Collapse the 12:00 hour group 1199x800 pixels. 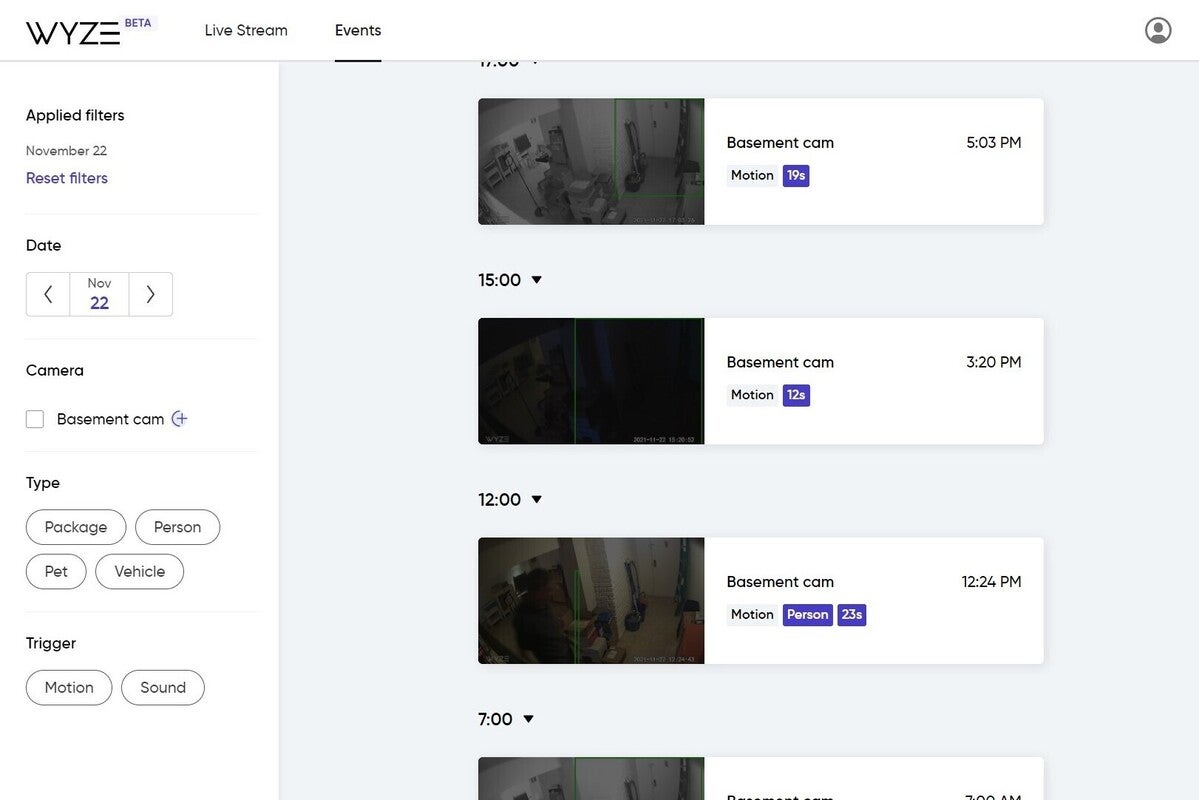click(x=536, y=499)
